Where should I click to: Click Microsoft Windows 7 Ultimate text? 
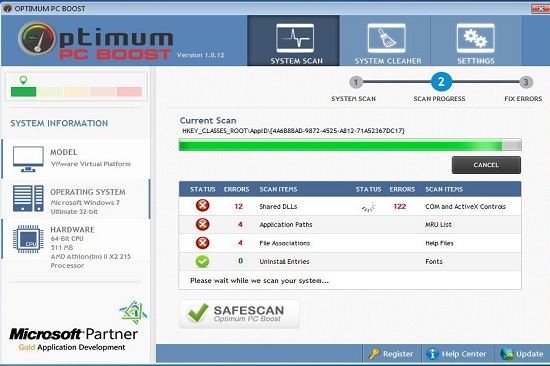tap(85, 207)
